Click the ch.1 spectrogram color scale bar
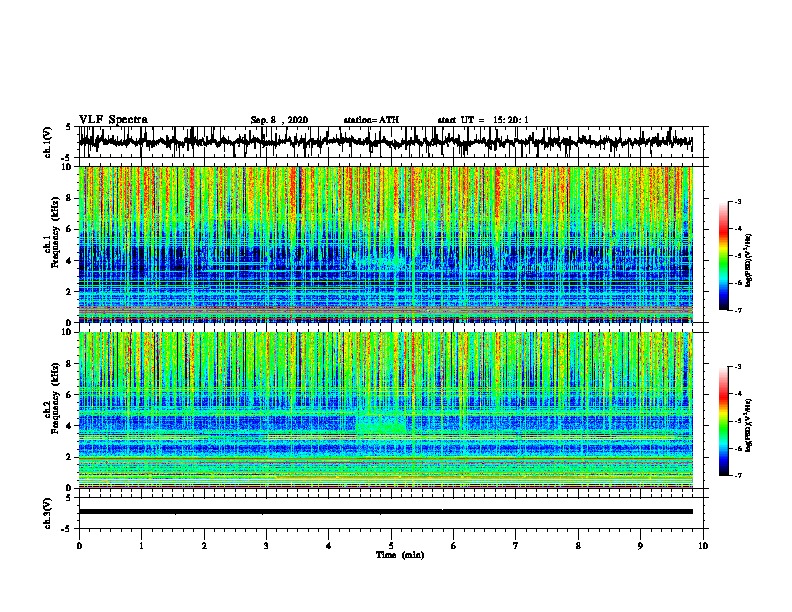The image size is (792, 612). [x=723, y=256]
